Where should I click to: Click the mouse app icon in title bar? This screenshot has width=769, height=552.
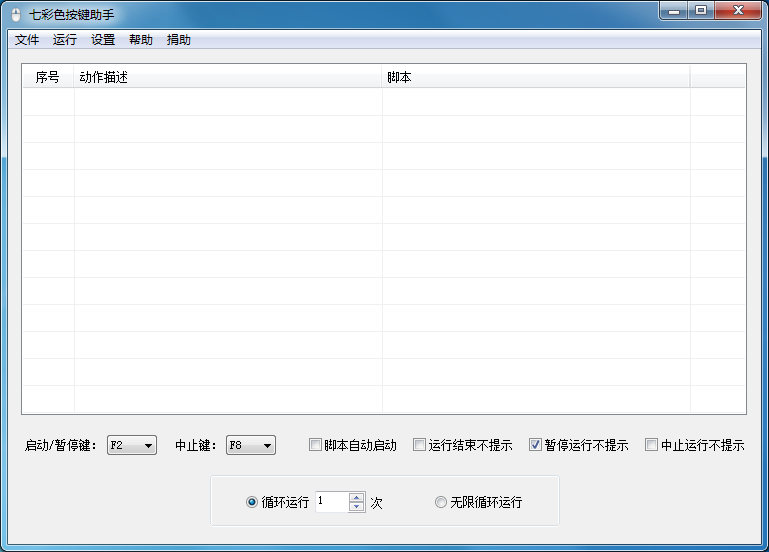click(x=16, y=15)
